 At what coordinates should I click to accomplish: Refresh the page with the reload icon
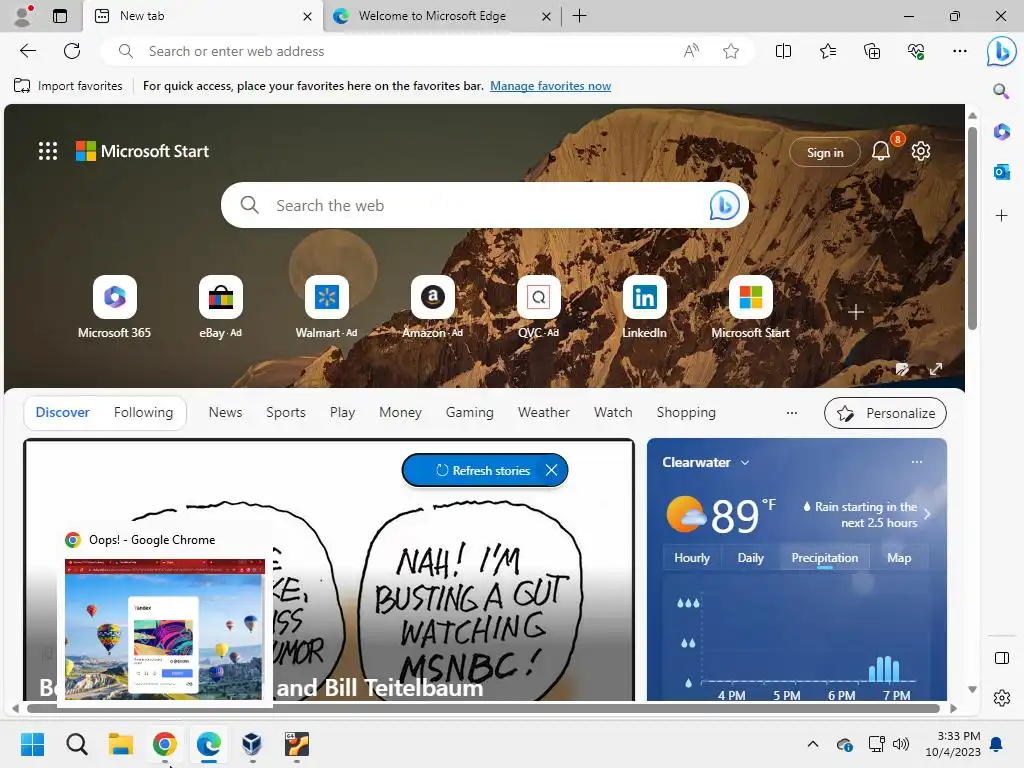tap(72, 51)
